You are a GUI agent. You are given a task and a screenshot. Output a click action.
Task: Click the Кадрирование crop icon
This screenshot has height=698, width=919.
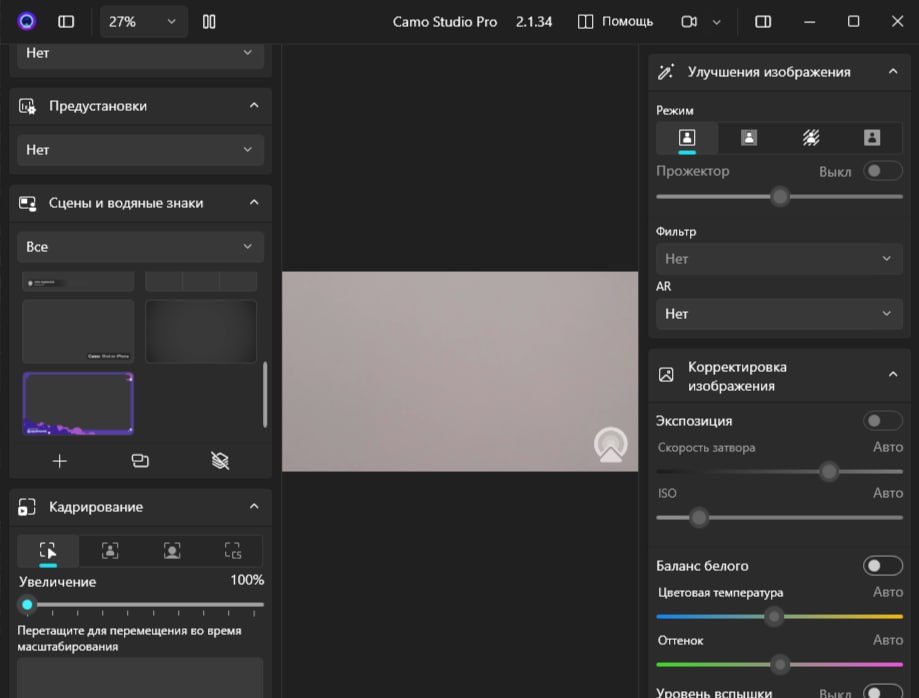(27, 507)
